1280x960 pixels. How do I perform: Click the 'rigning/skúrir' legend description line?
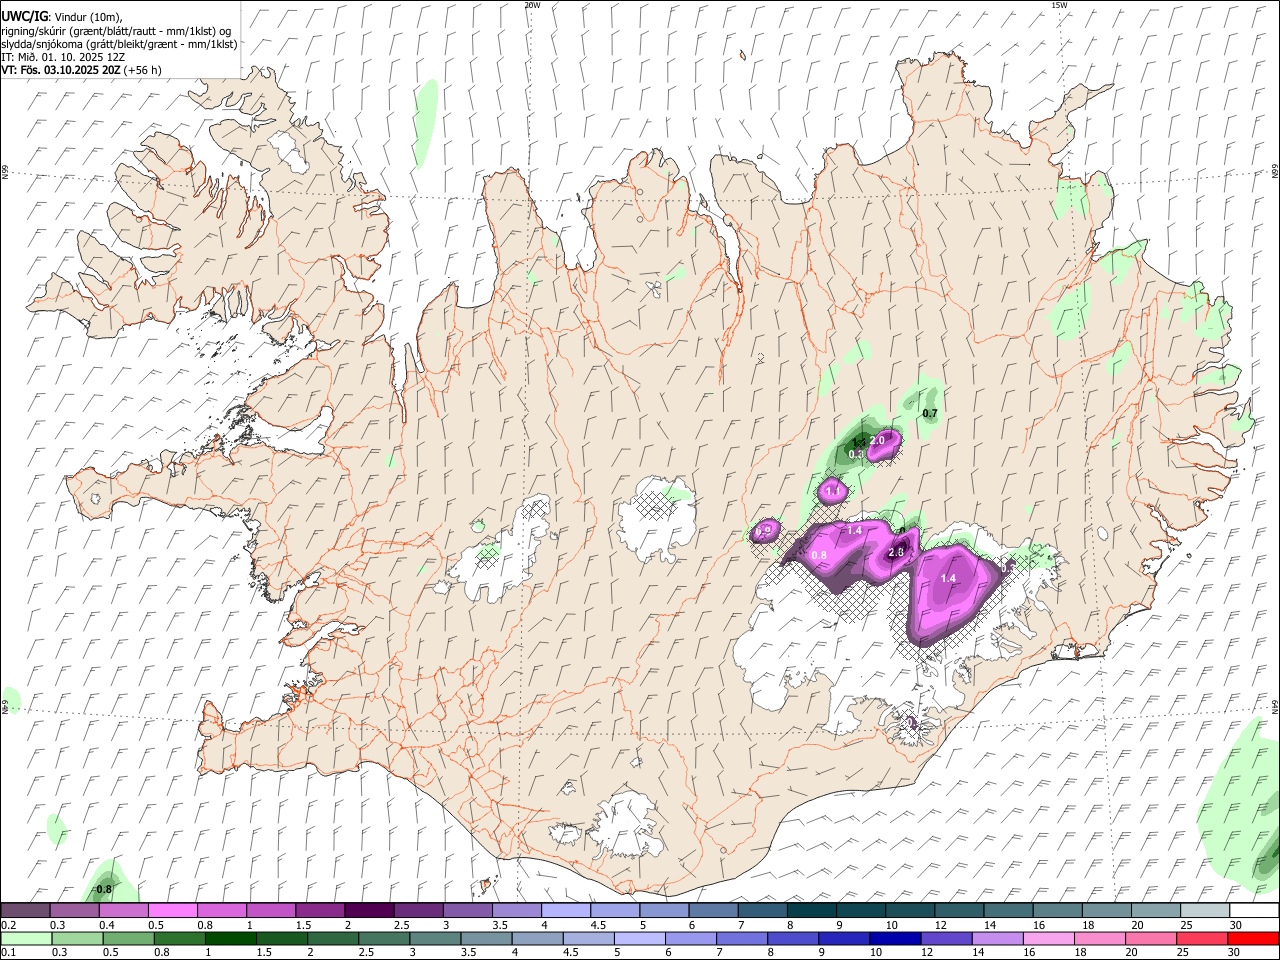[116, 30]
